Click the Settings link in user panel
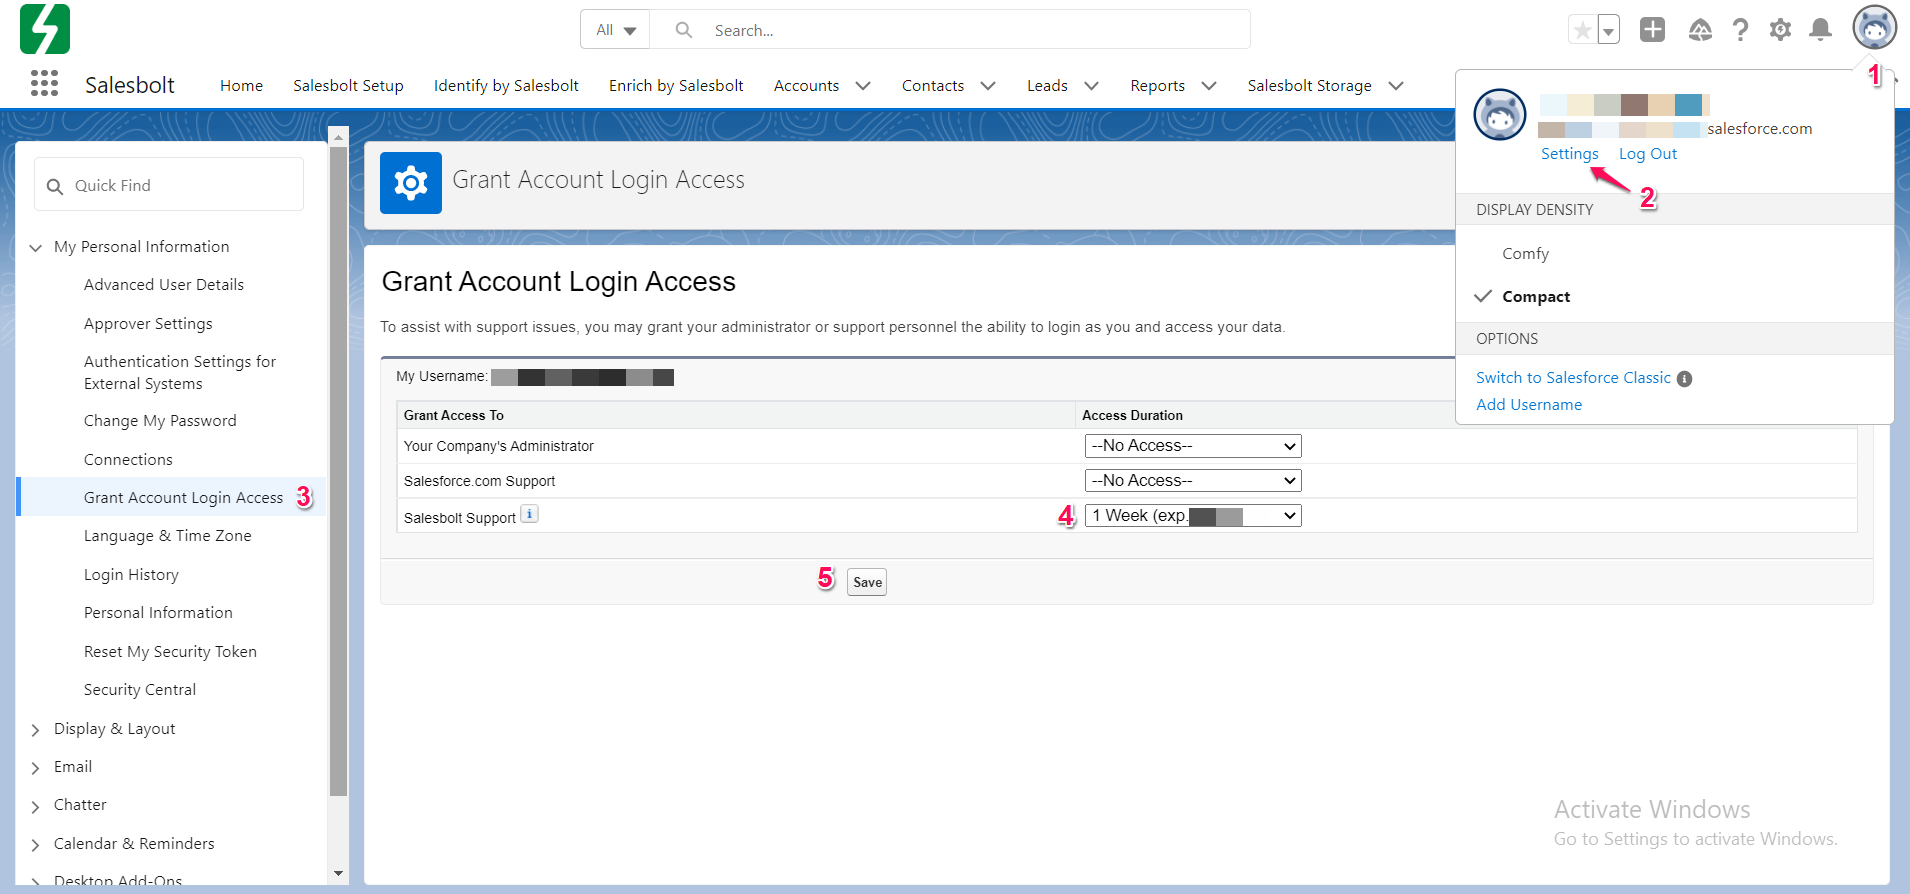Image resolution: width=1910 pixels, height=894 pixels. point(1569,154)
